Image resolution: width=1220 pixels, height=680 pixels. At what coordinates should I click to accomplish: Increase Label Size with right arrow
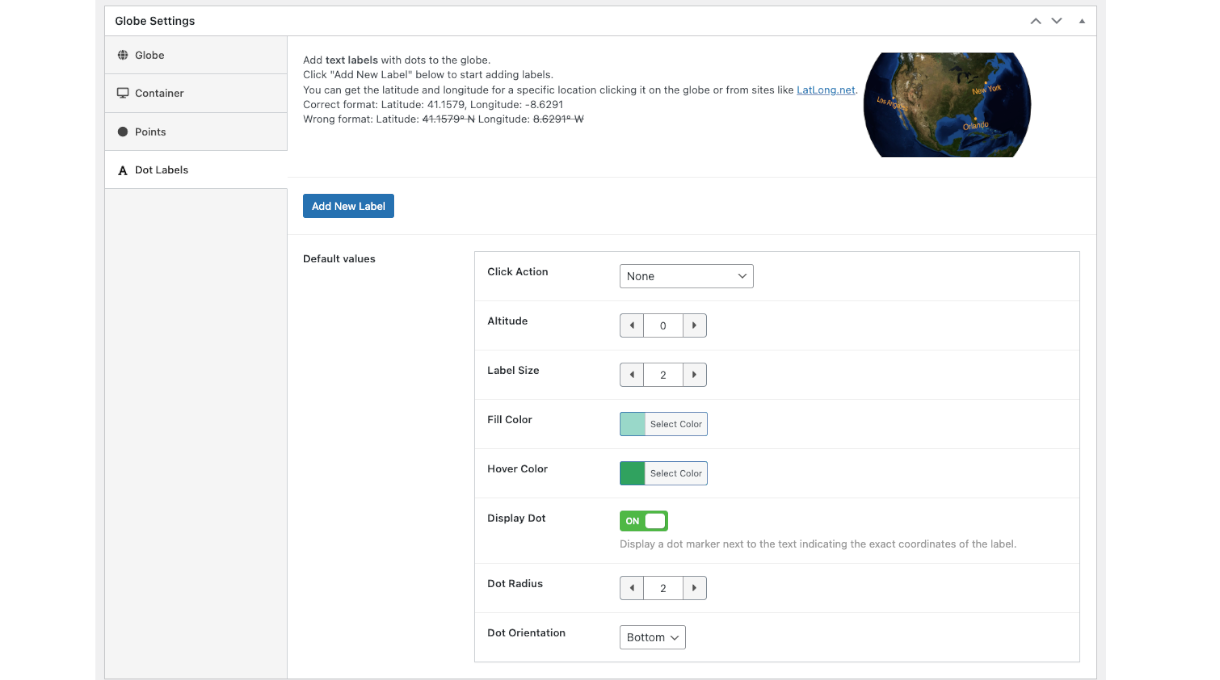695,375
